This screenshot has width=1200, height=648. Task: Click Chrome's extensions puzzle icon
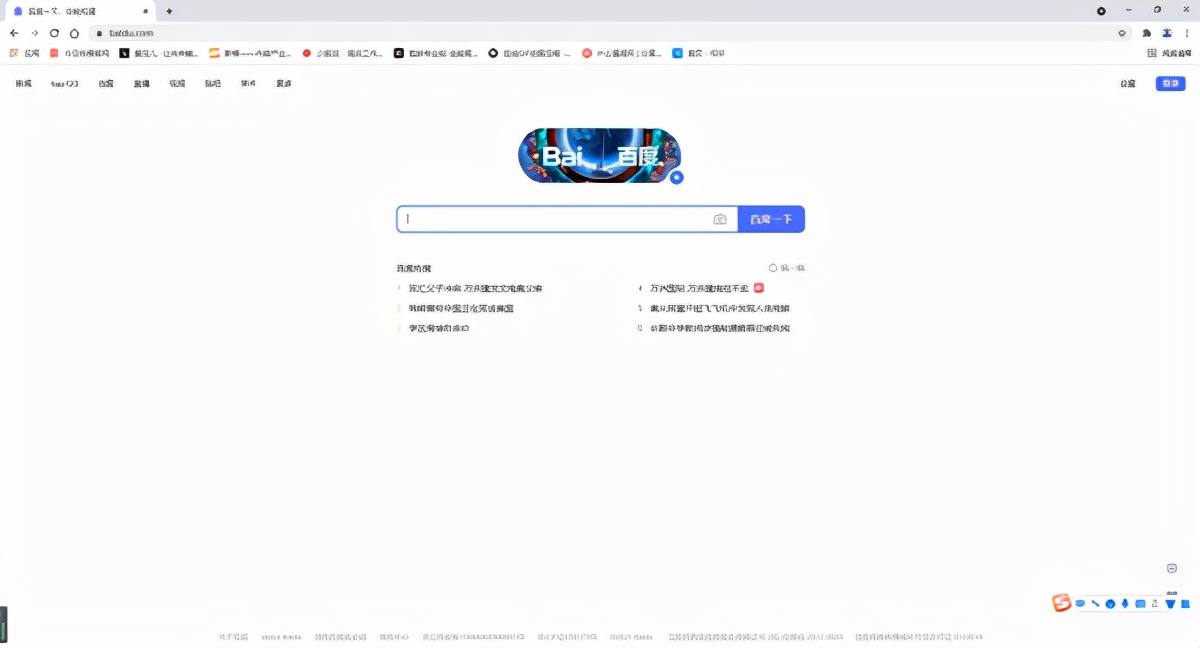pos(1147,32)
